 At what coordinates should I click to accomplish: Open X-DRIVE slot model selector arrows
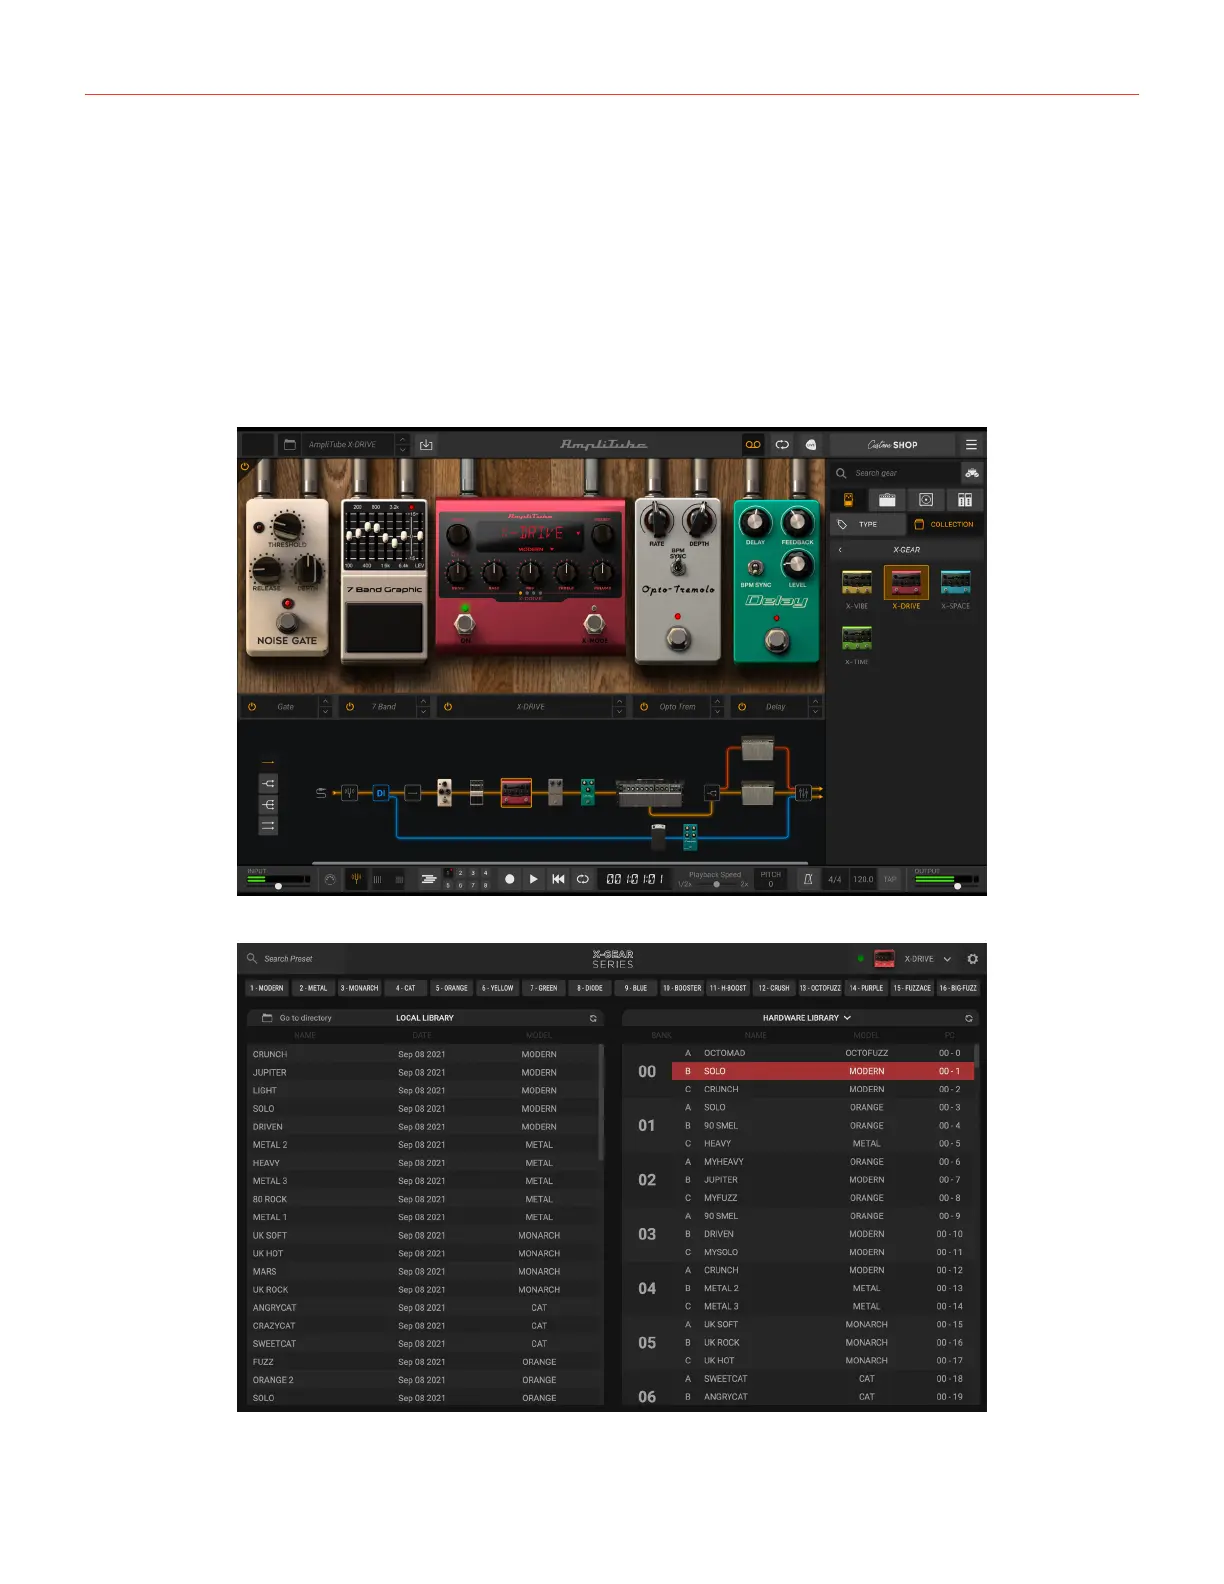(619, 707)
